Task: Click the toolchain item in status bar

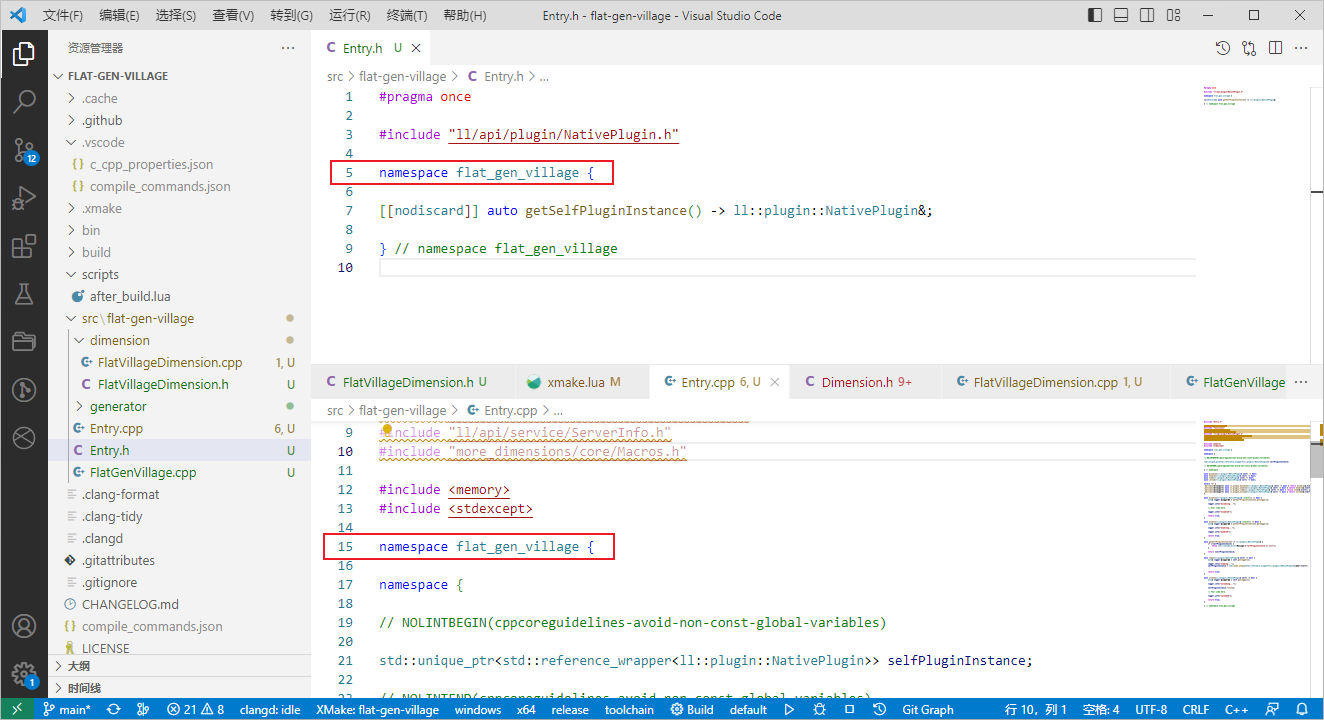Action: (x=629, y=709)
